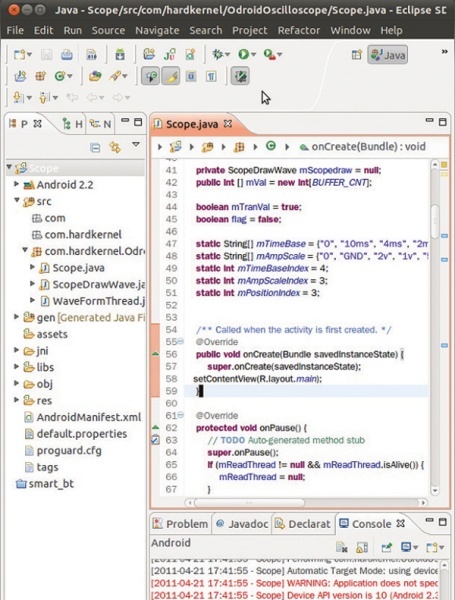Switch to the Hierarchy view tab

pyautogui.click(x=72, y=124)
